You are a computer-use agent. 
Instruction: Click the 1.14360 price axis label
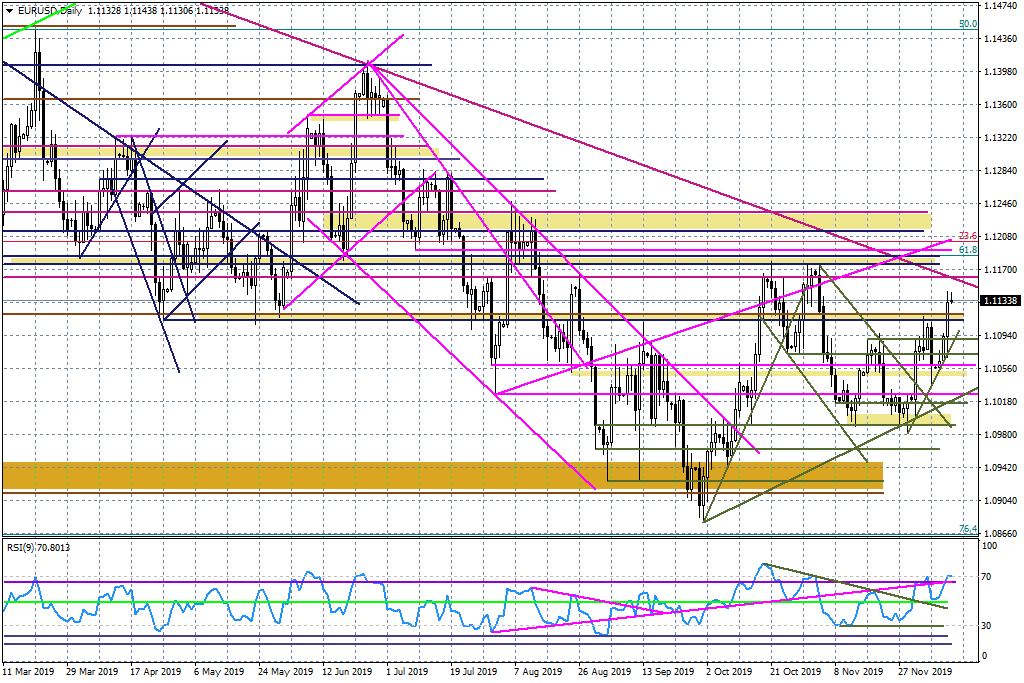pos(1000,39)
